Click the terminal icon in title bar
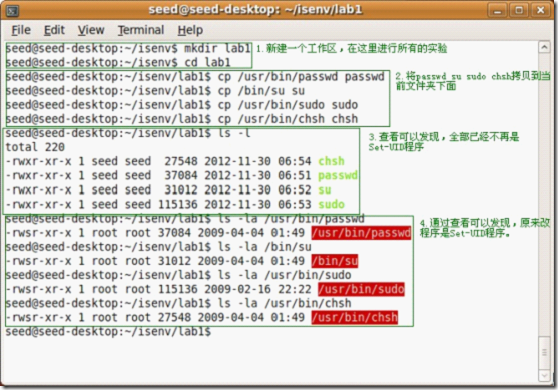Viewport: 558px width, 390px height. click(x=12, y=11)
